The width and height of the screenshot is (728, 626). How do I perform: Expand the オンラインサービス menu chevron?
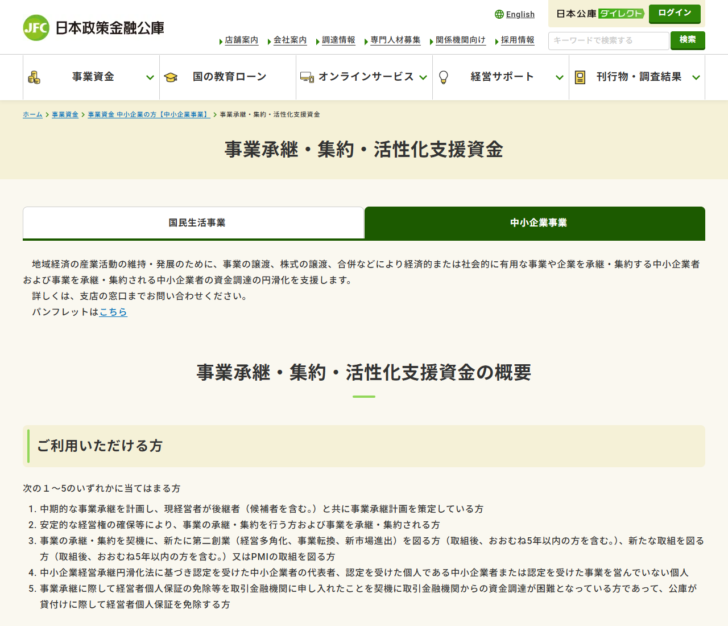coord(423,78)
